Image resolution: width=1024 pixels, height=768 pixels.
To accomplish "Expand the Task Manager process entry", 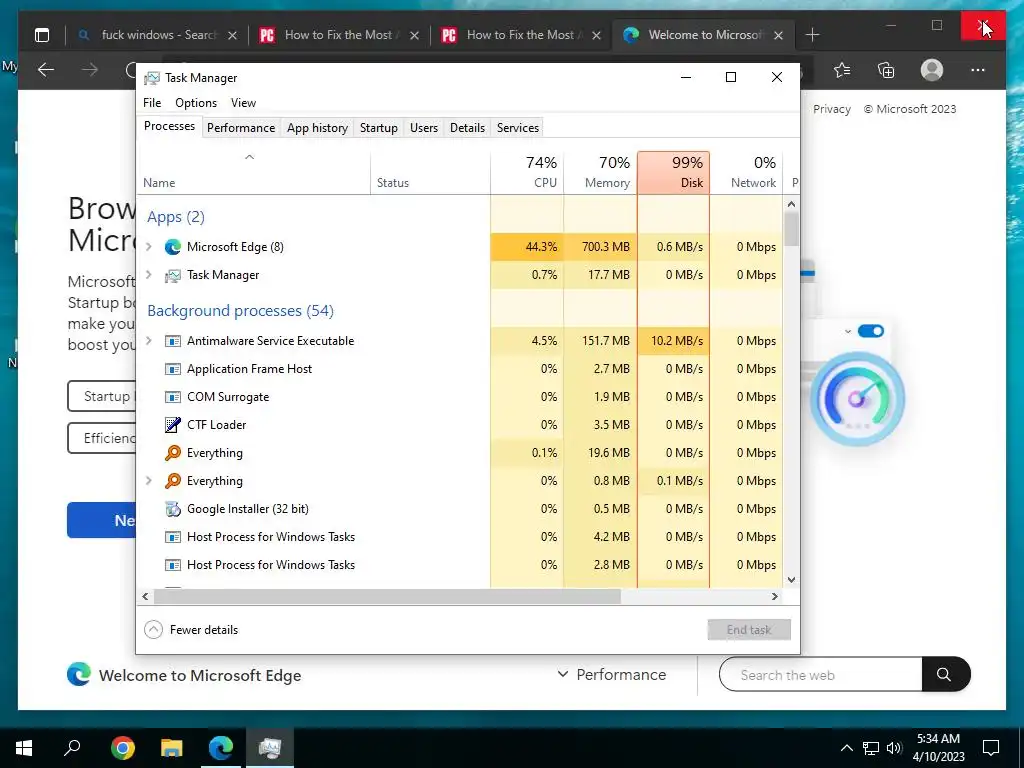I will tap(149, 275).
